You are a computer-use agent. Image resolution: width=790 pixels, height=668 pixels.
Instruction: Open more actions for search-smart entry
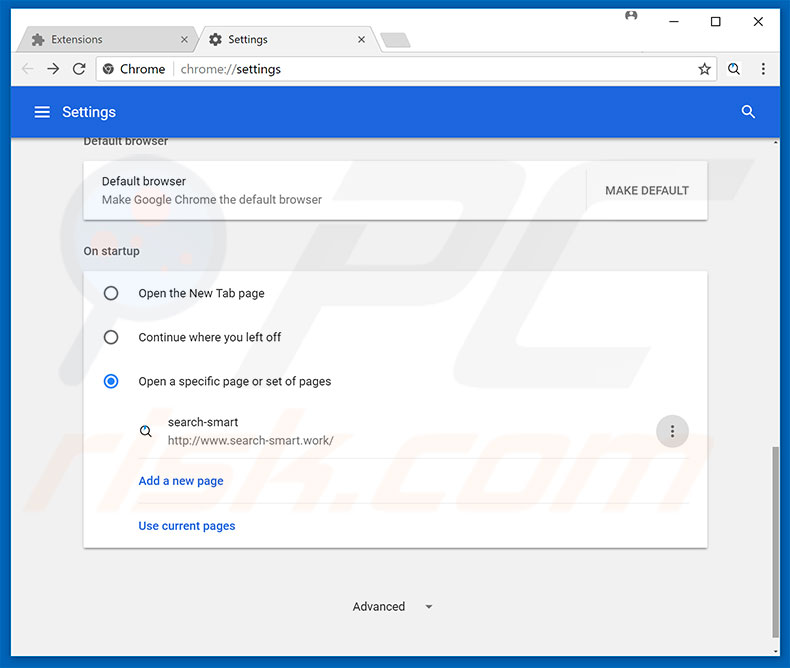[672, 431]
